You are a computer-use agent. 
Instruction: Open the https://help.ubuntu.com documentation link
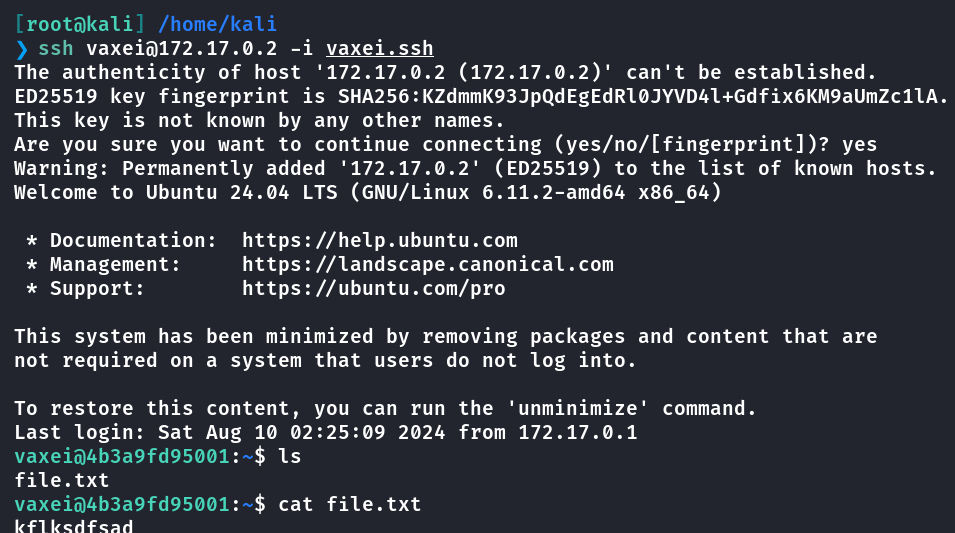[380, 241]
